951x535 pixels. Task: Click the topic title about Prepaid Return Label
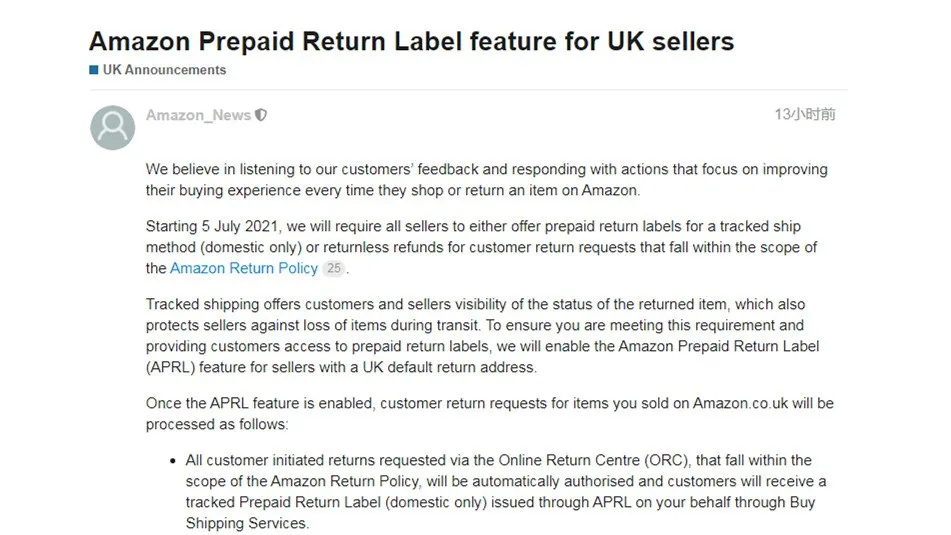(411, 41)
